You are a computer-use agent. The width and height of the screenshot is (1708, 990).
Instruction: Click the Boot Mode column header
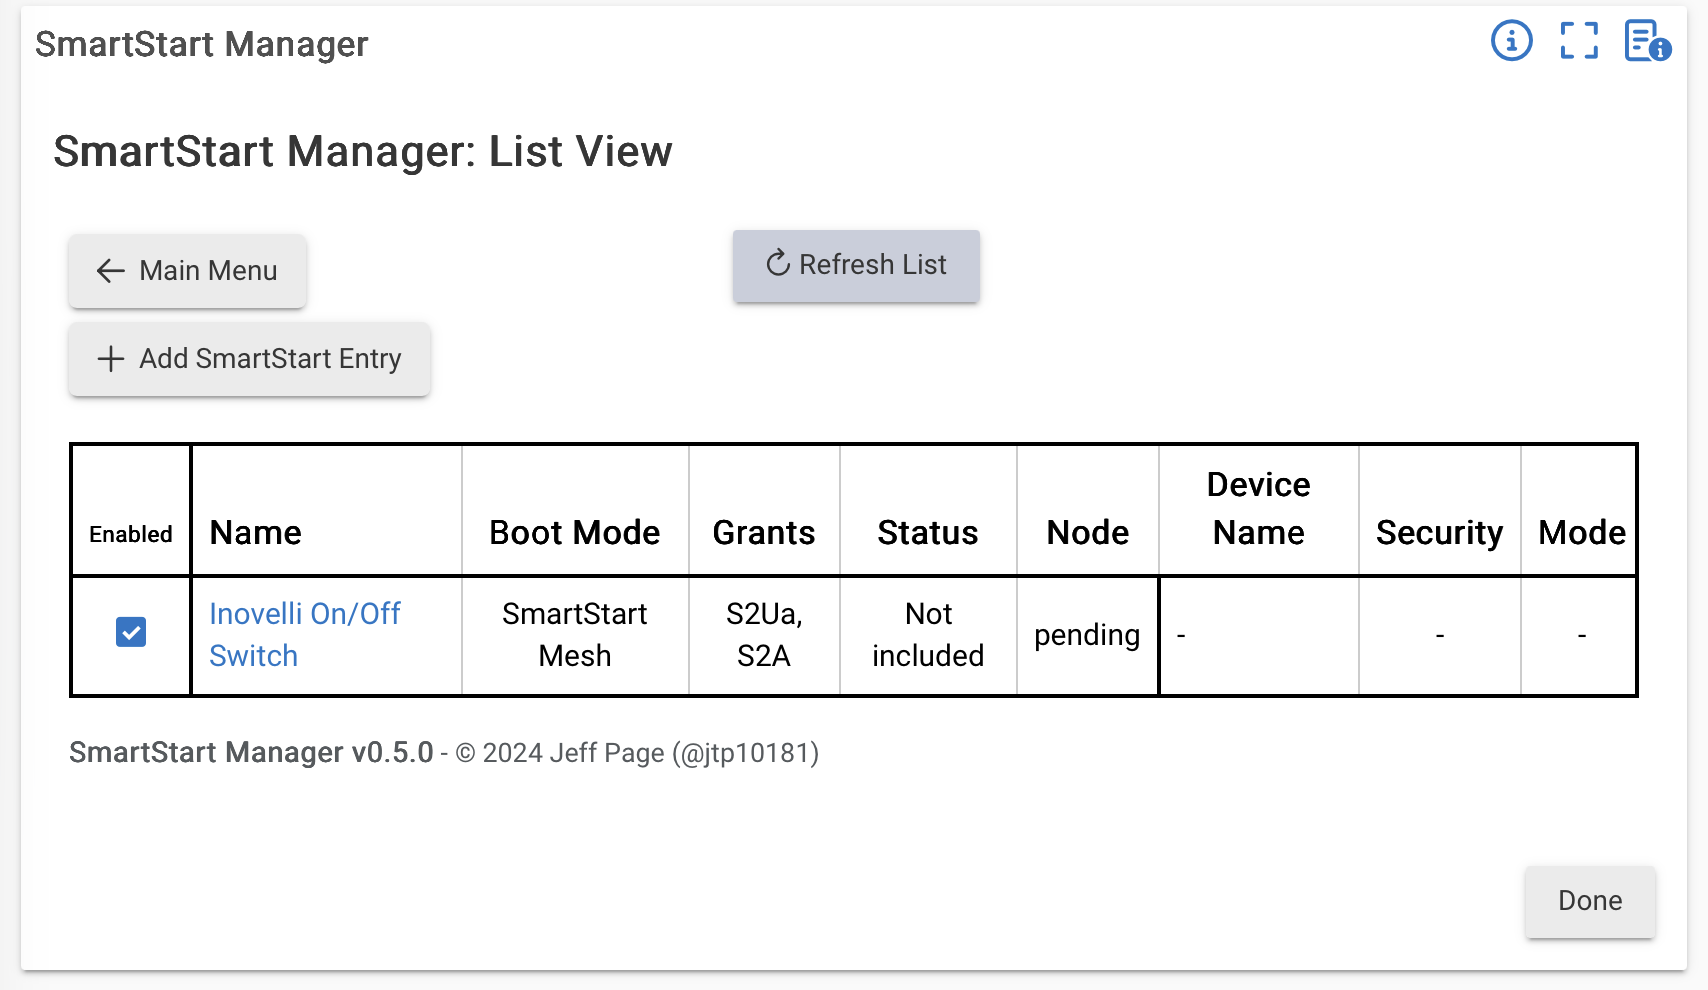[x=574, y=532]
